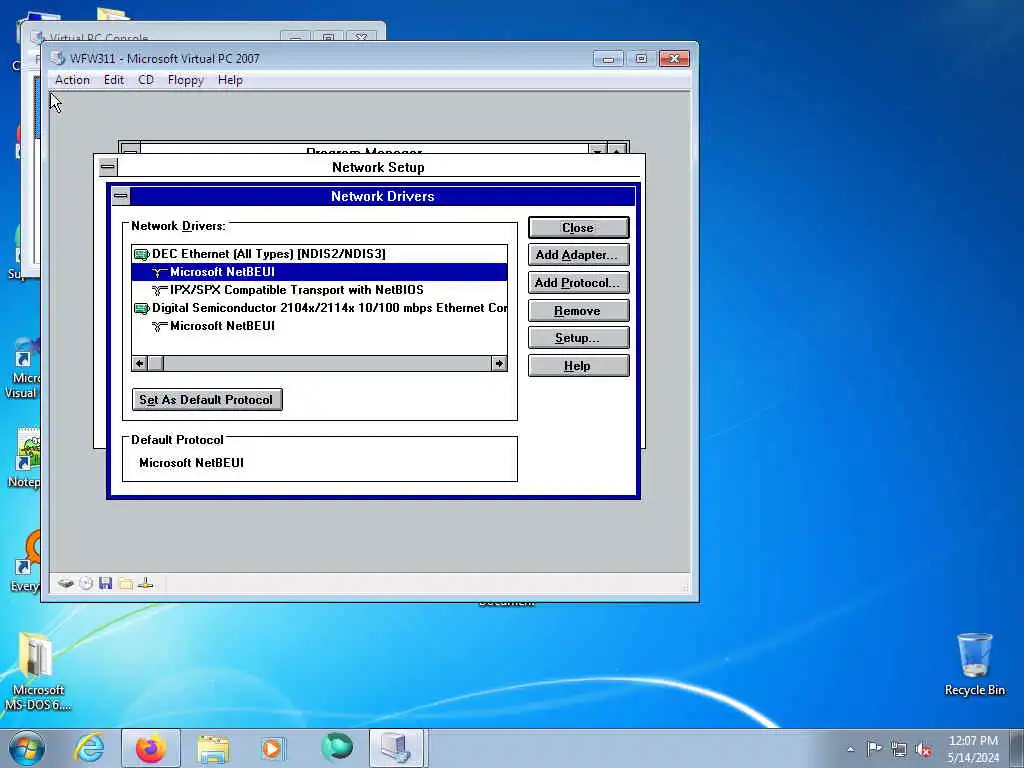
Task: Click driver list scroll right arrow
Action: [x=499, y=363]
